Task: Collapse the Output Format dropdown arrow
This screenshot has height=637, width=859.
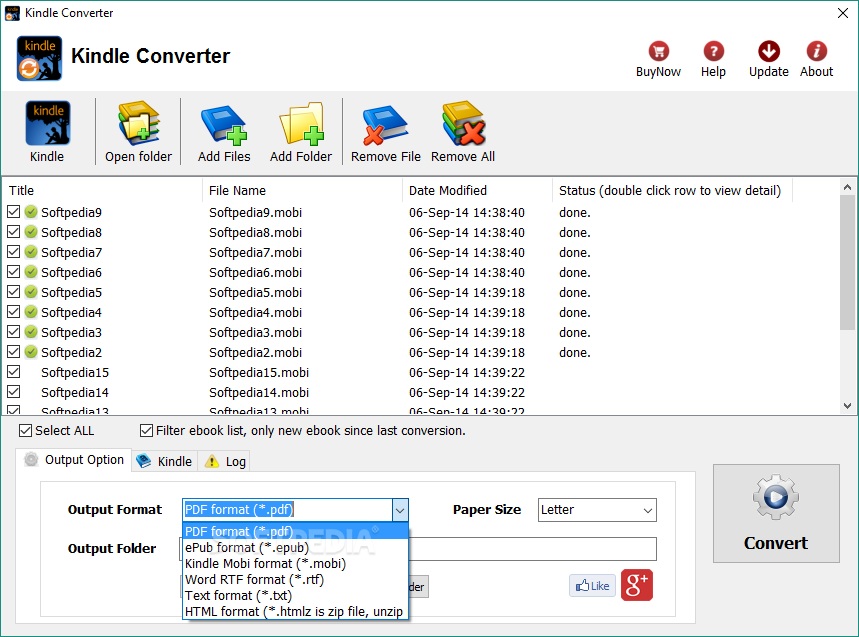Action: click(400, 510)
